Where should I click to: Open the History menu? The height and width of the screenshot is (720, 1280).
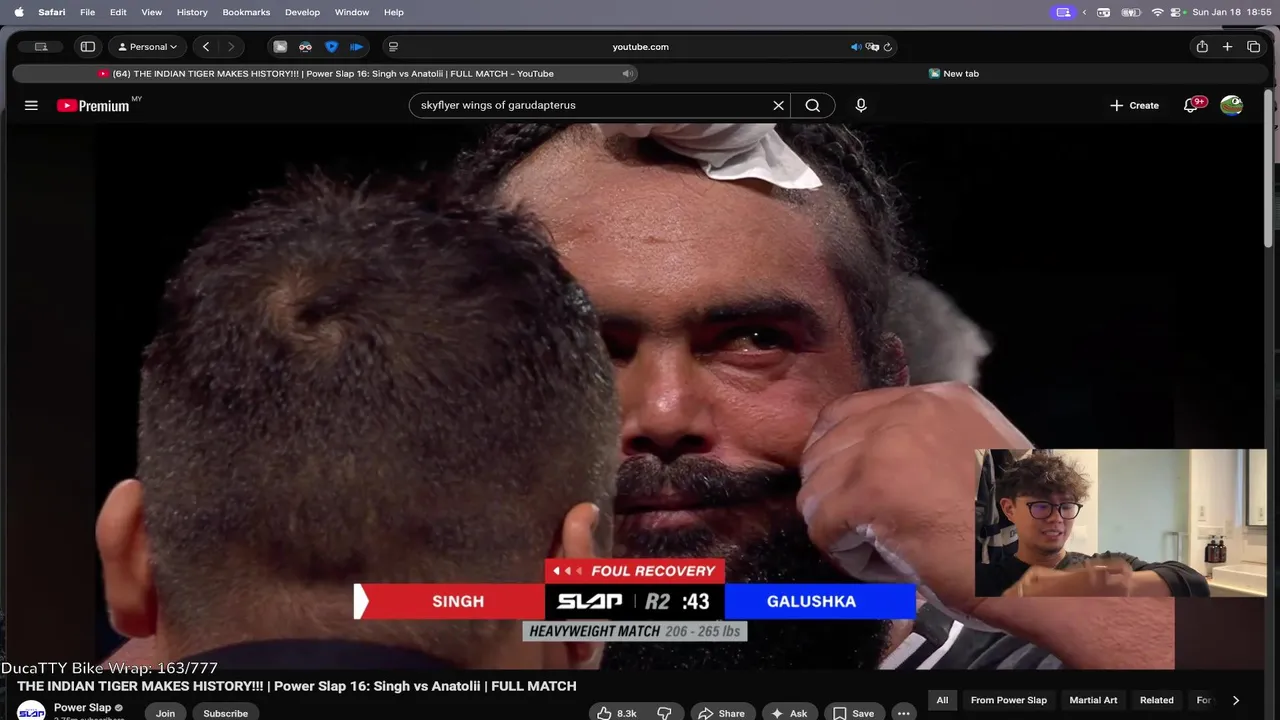coord(192,12)
